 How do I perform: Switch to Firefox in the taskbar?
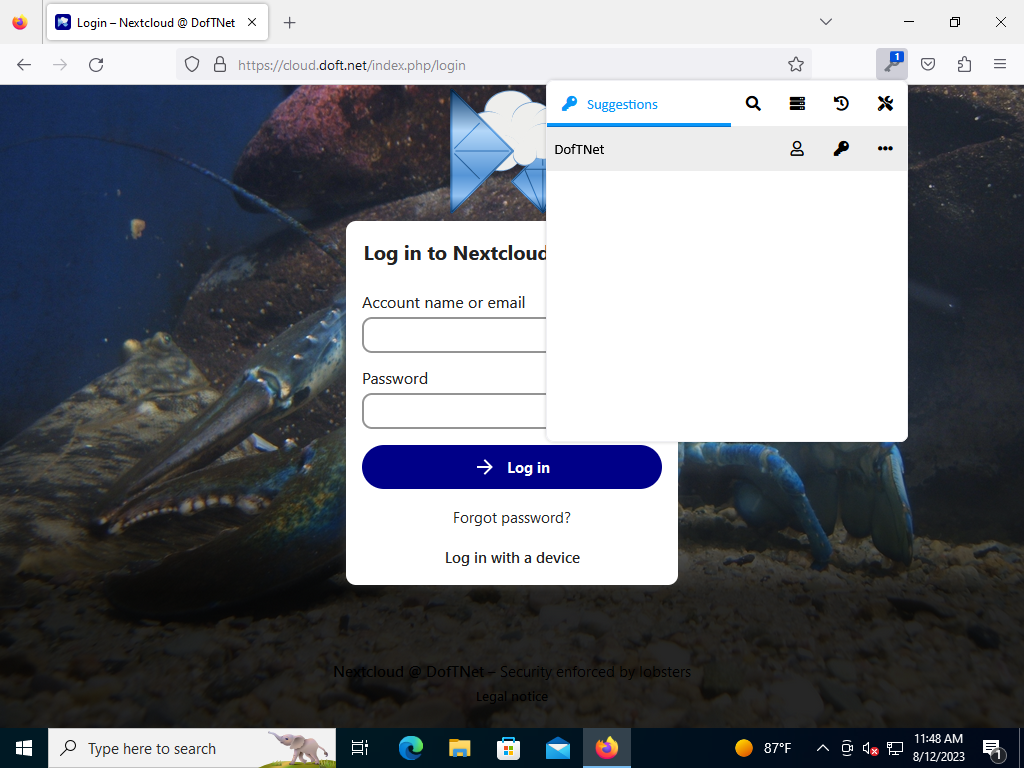[607, 748]
